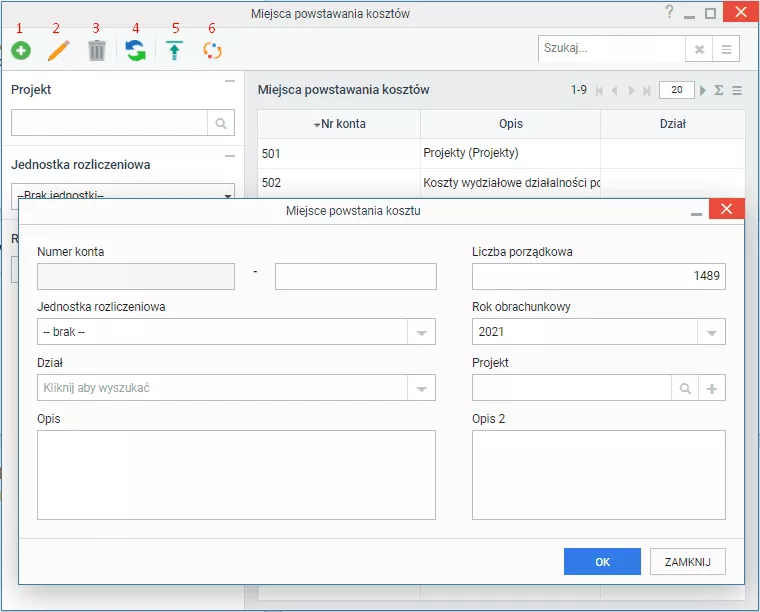Open the Brak jednostki dropdown in left panel

tap(123, 195)
